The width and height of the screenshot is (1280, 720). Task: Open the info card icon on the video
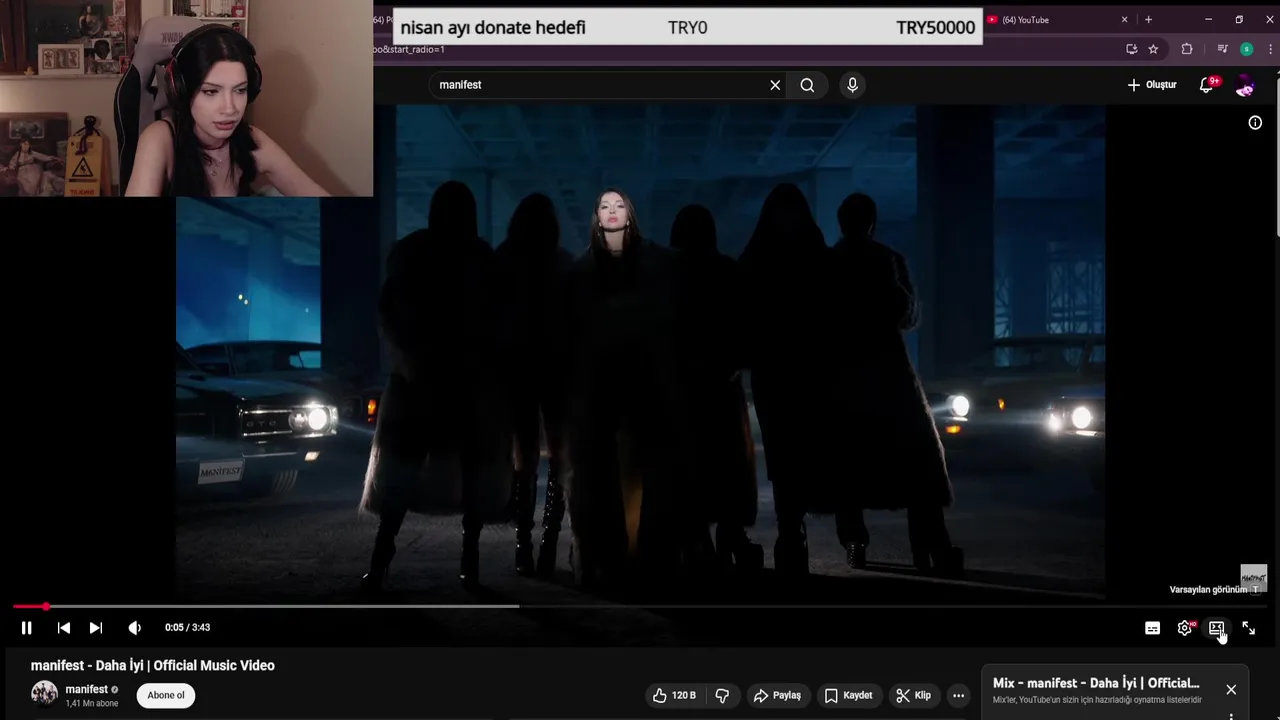pyautogui.click(x=1255, y=123)
